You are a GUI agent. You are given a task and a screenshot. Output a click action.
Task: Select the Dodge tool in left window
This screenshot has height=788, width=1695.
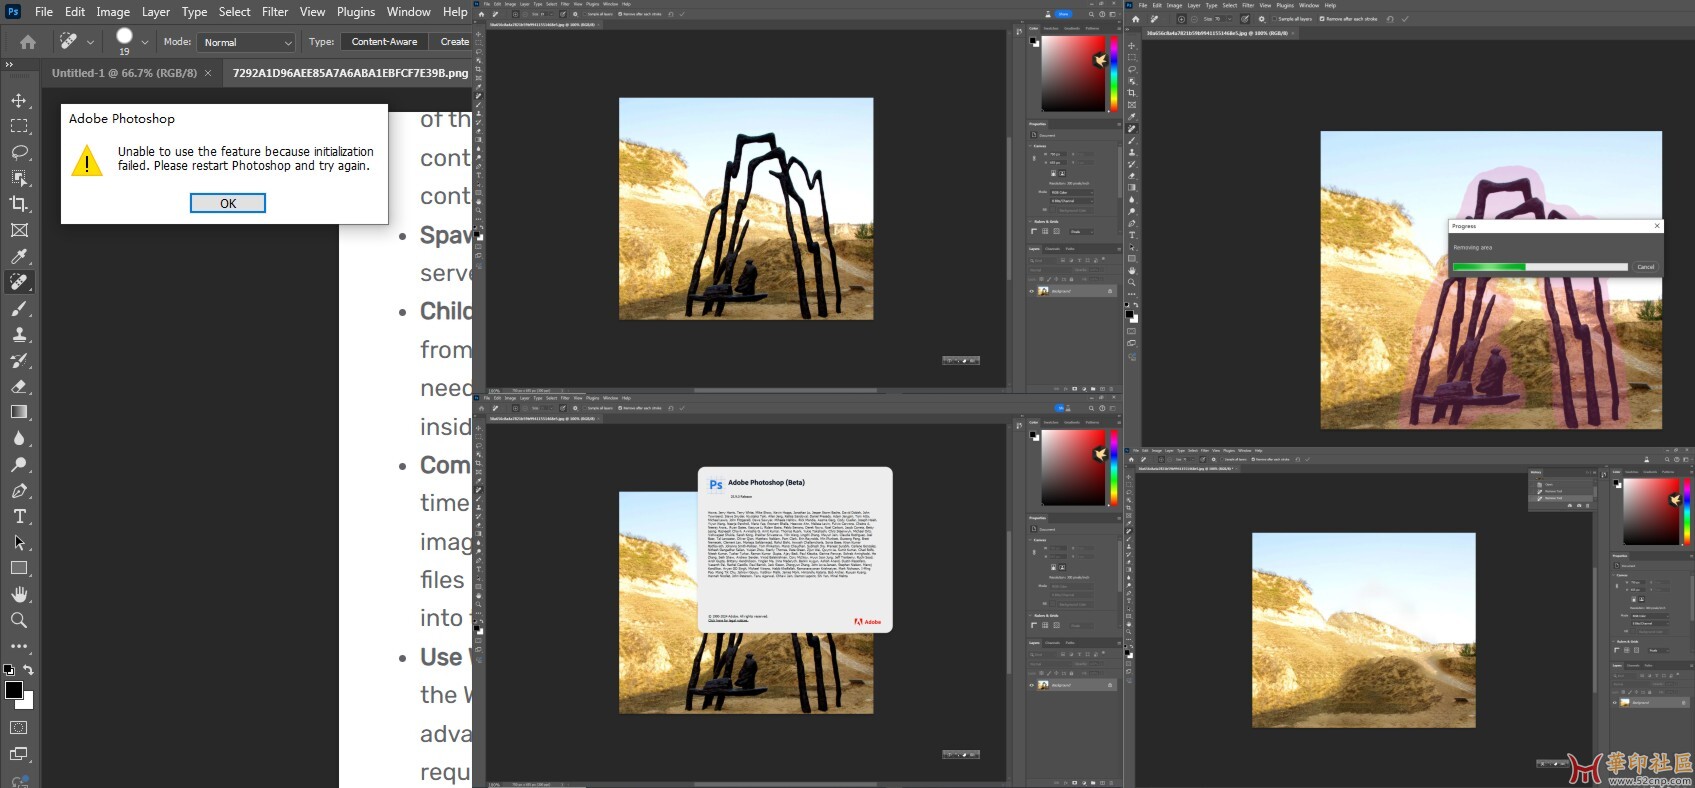click(19, 464)
